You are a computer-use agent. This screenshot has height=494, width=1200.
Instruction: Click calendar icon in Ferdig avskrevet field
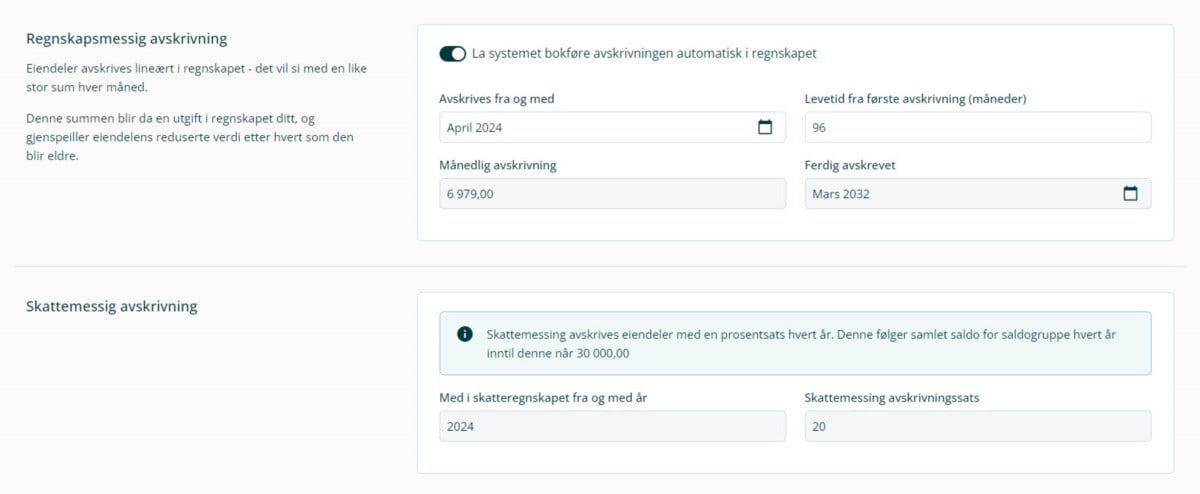(1130, 194)
